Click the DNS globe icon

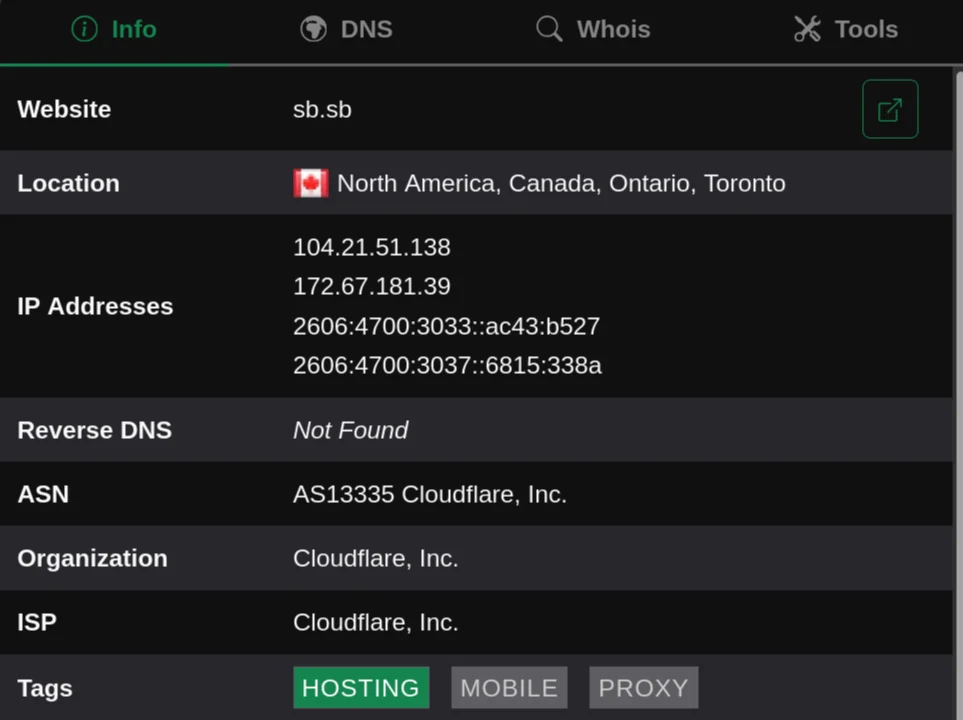click(313, 29)
